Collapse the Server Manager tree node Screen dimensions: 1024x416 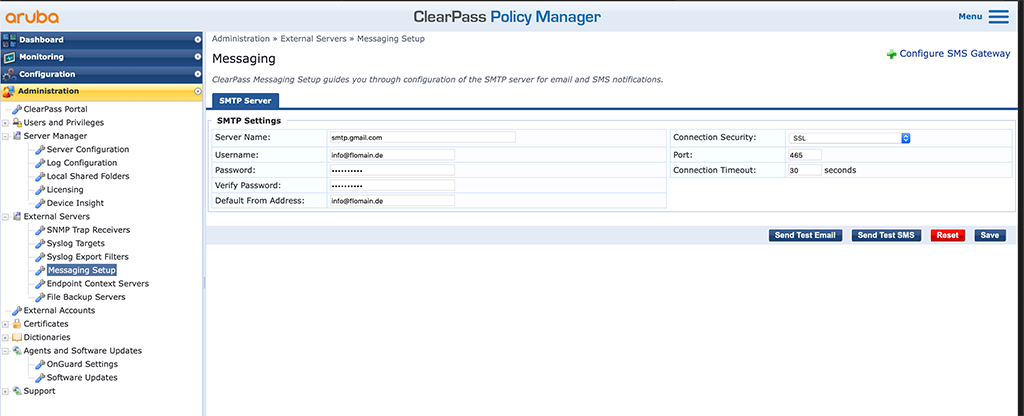[5, 136]
